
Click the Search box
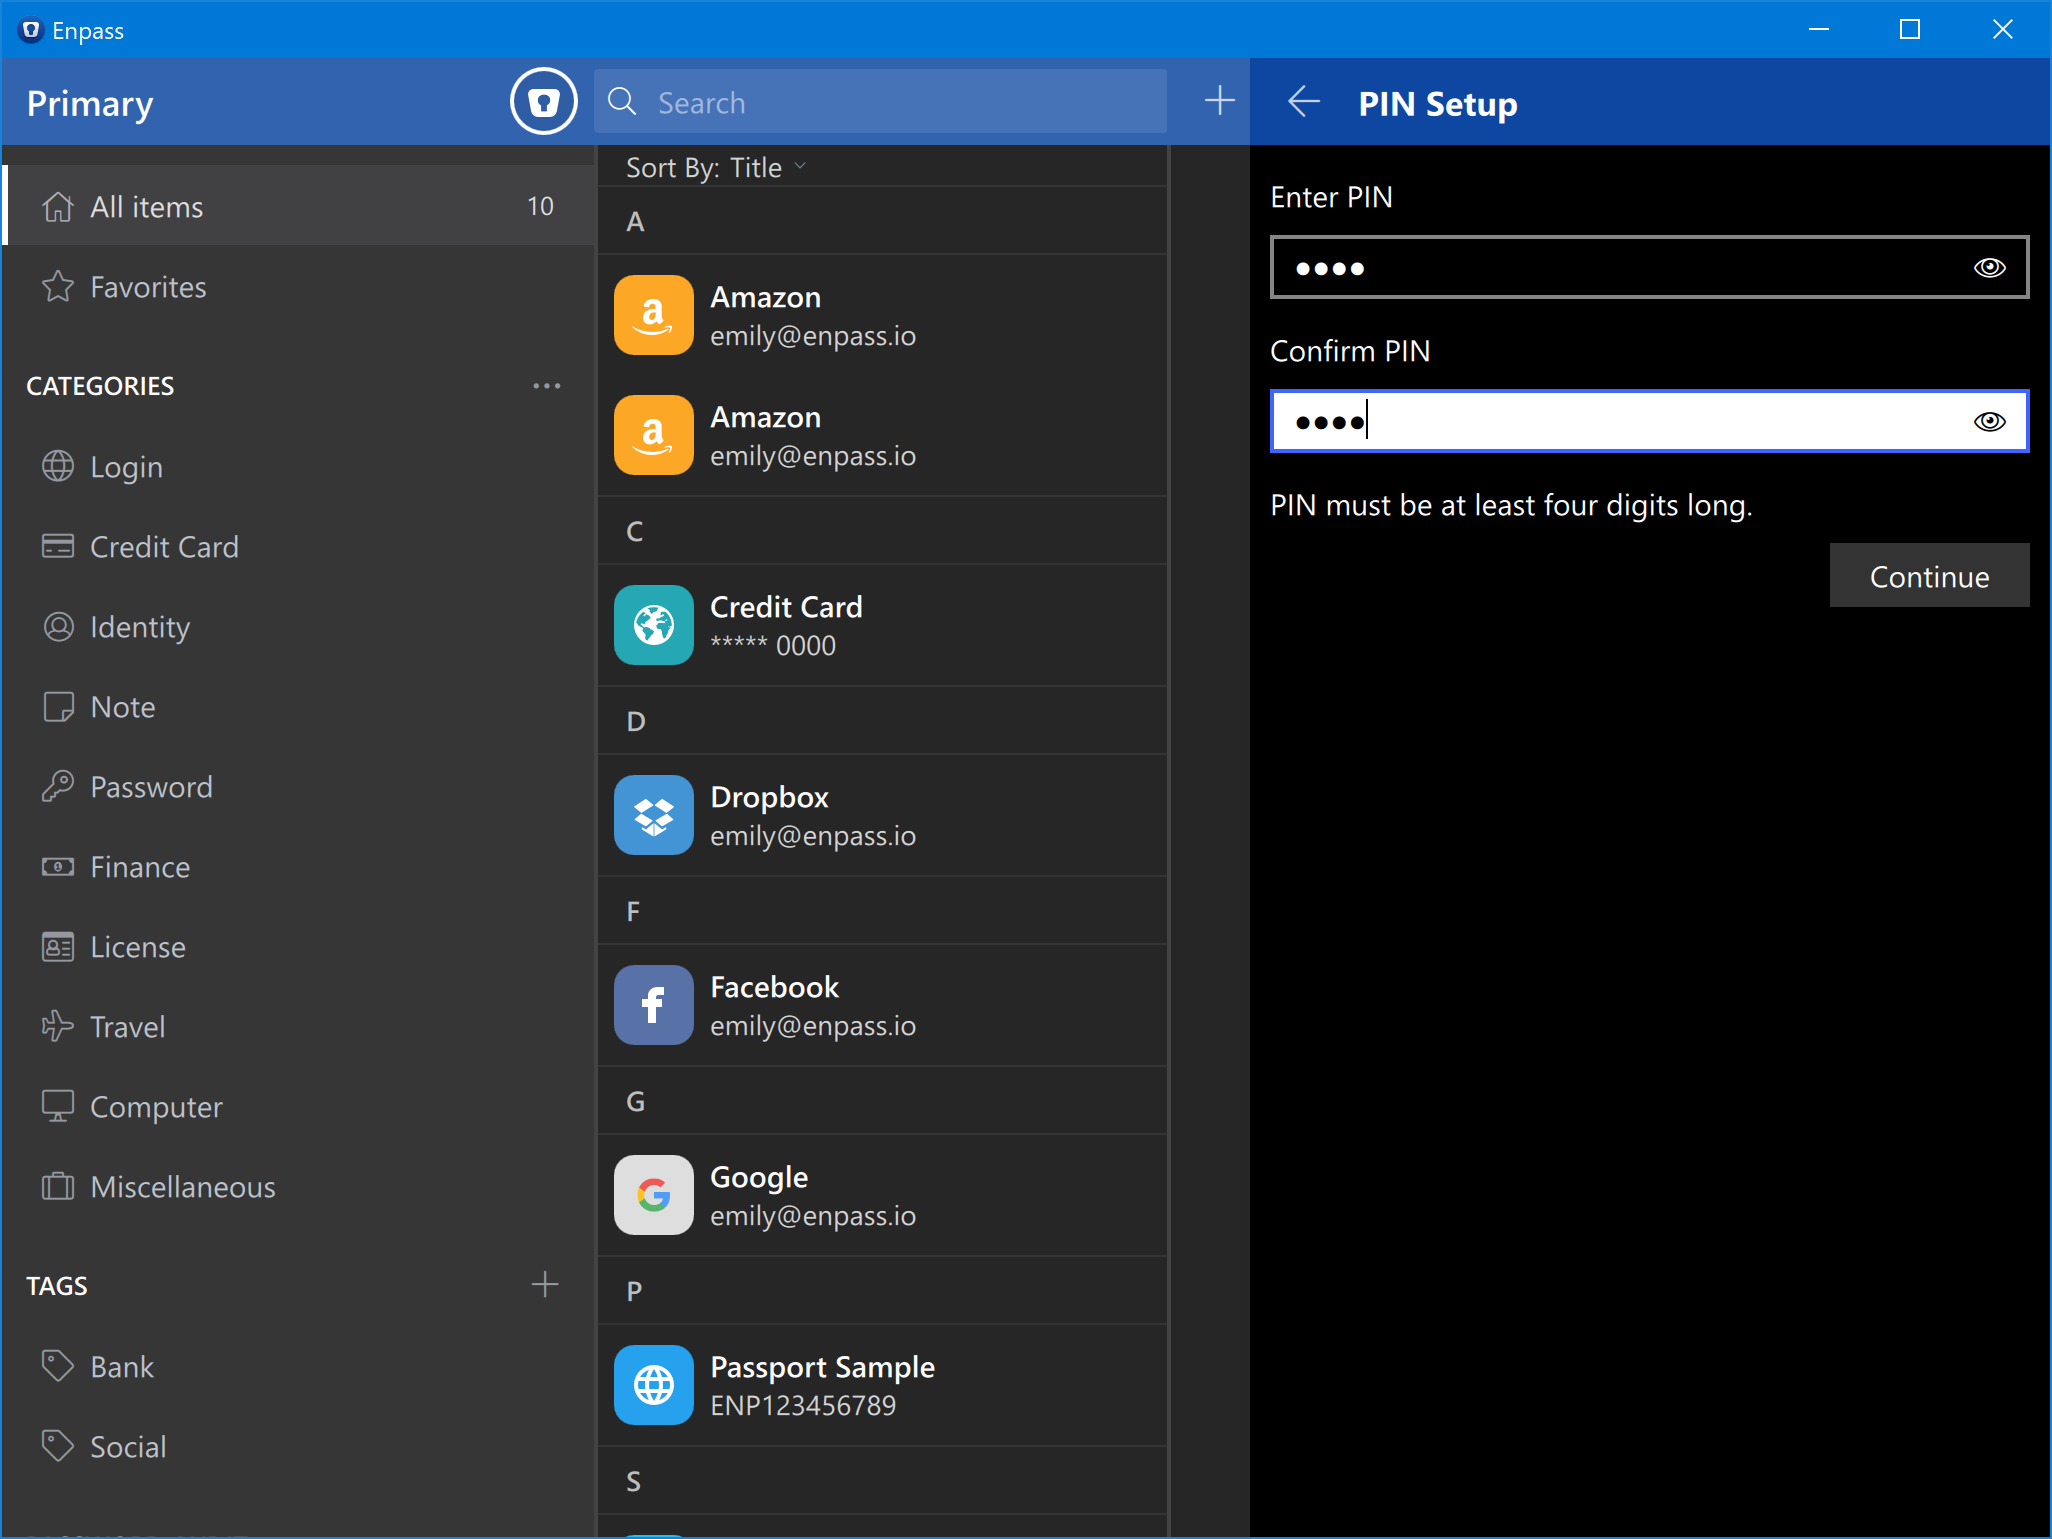(x=880, y=102)
